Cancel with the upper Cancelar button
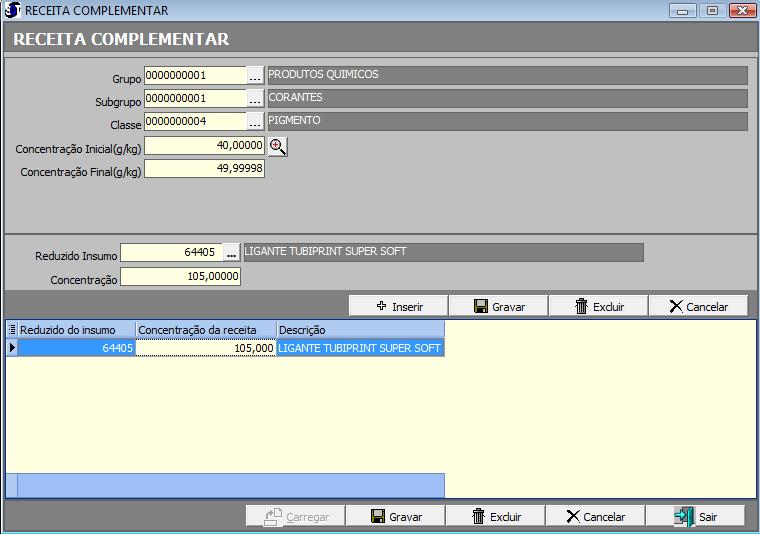 coord(698,306)
